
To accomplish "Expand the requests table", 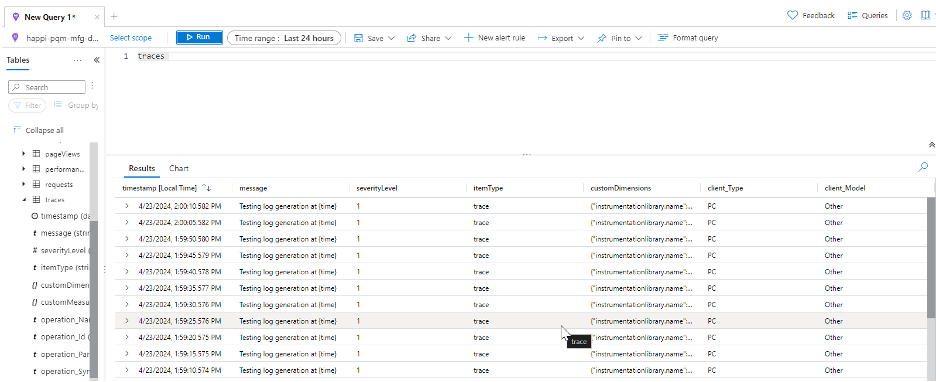I will [23, 184].
